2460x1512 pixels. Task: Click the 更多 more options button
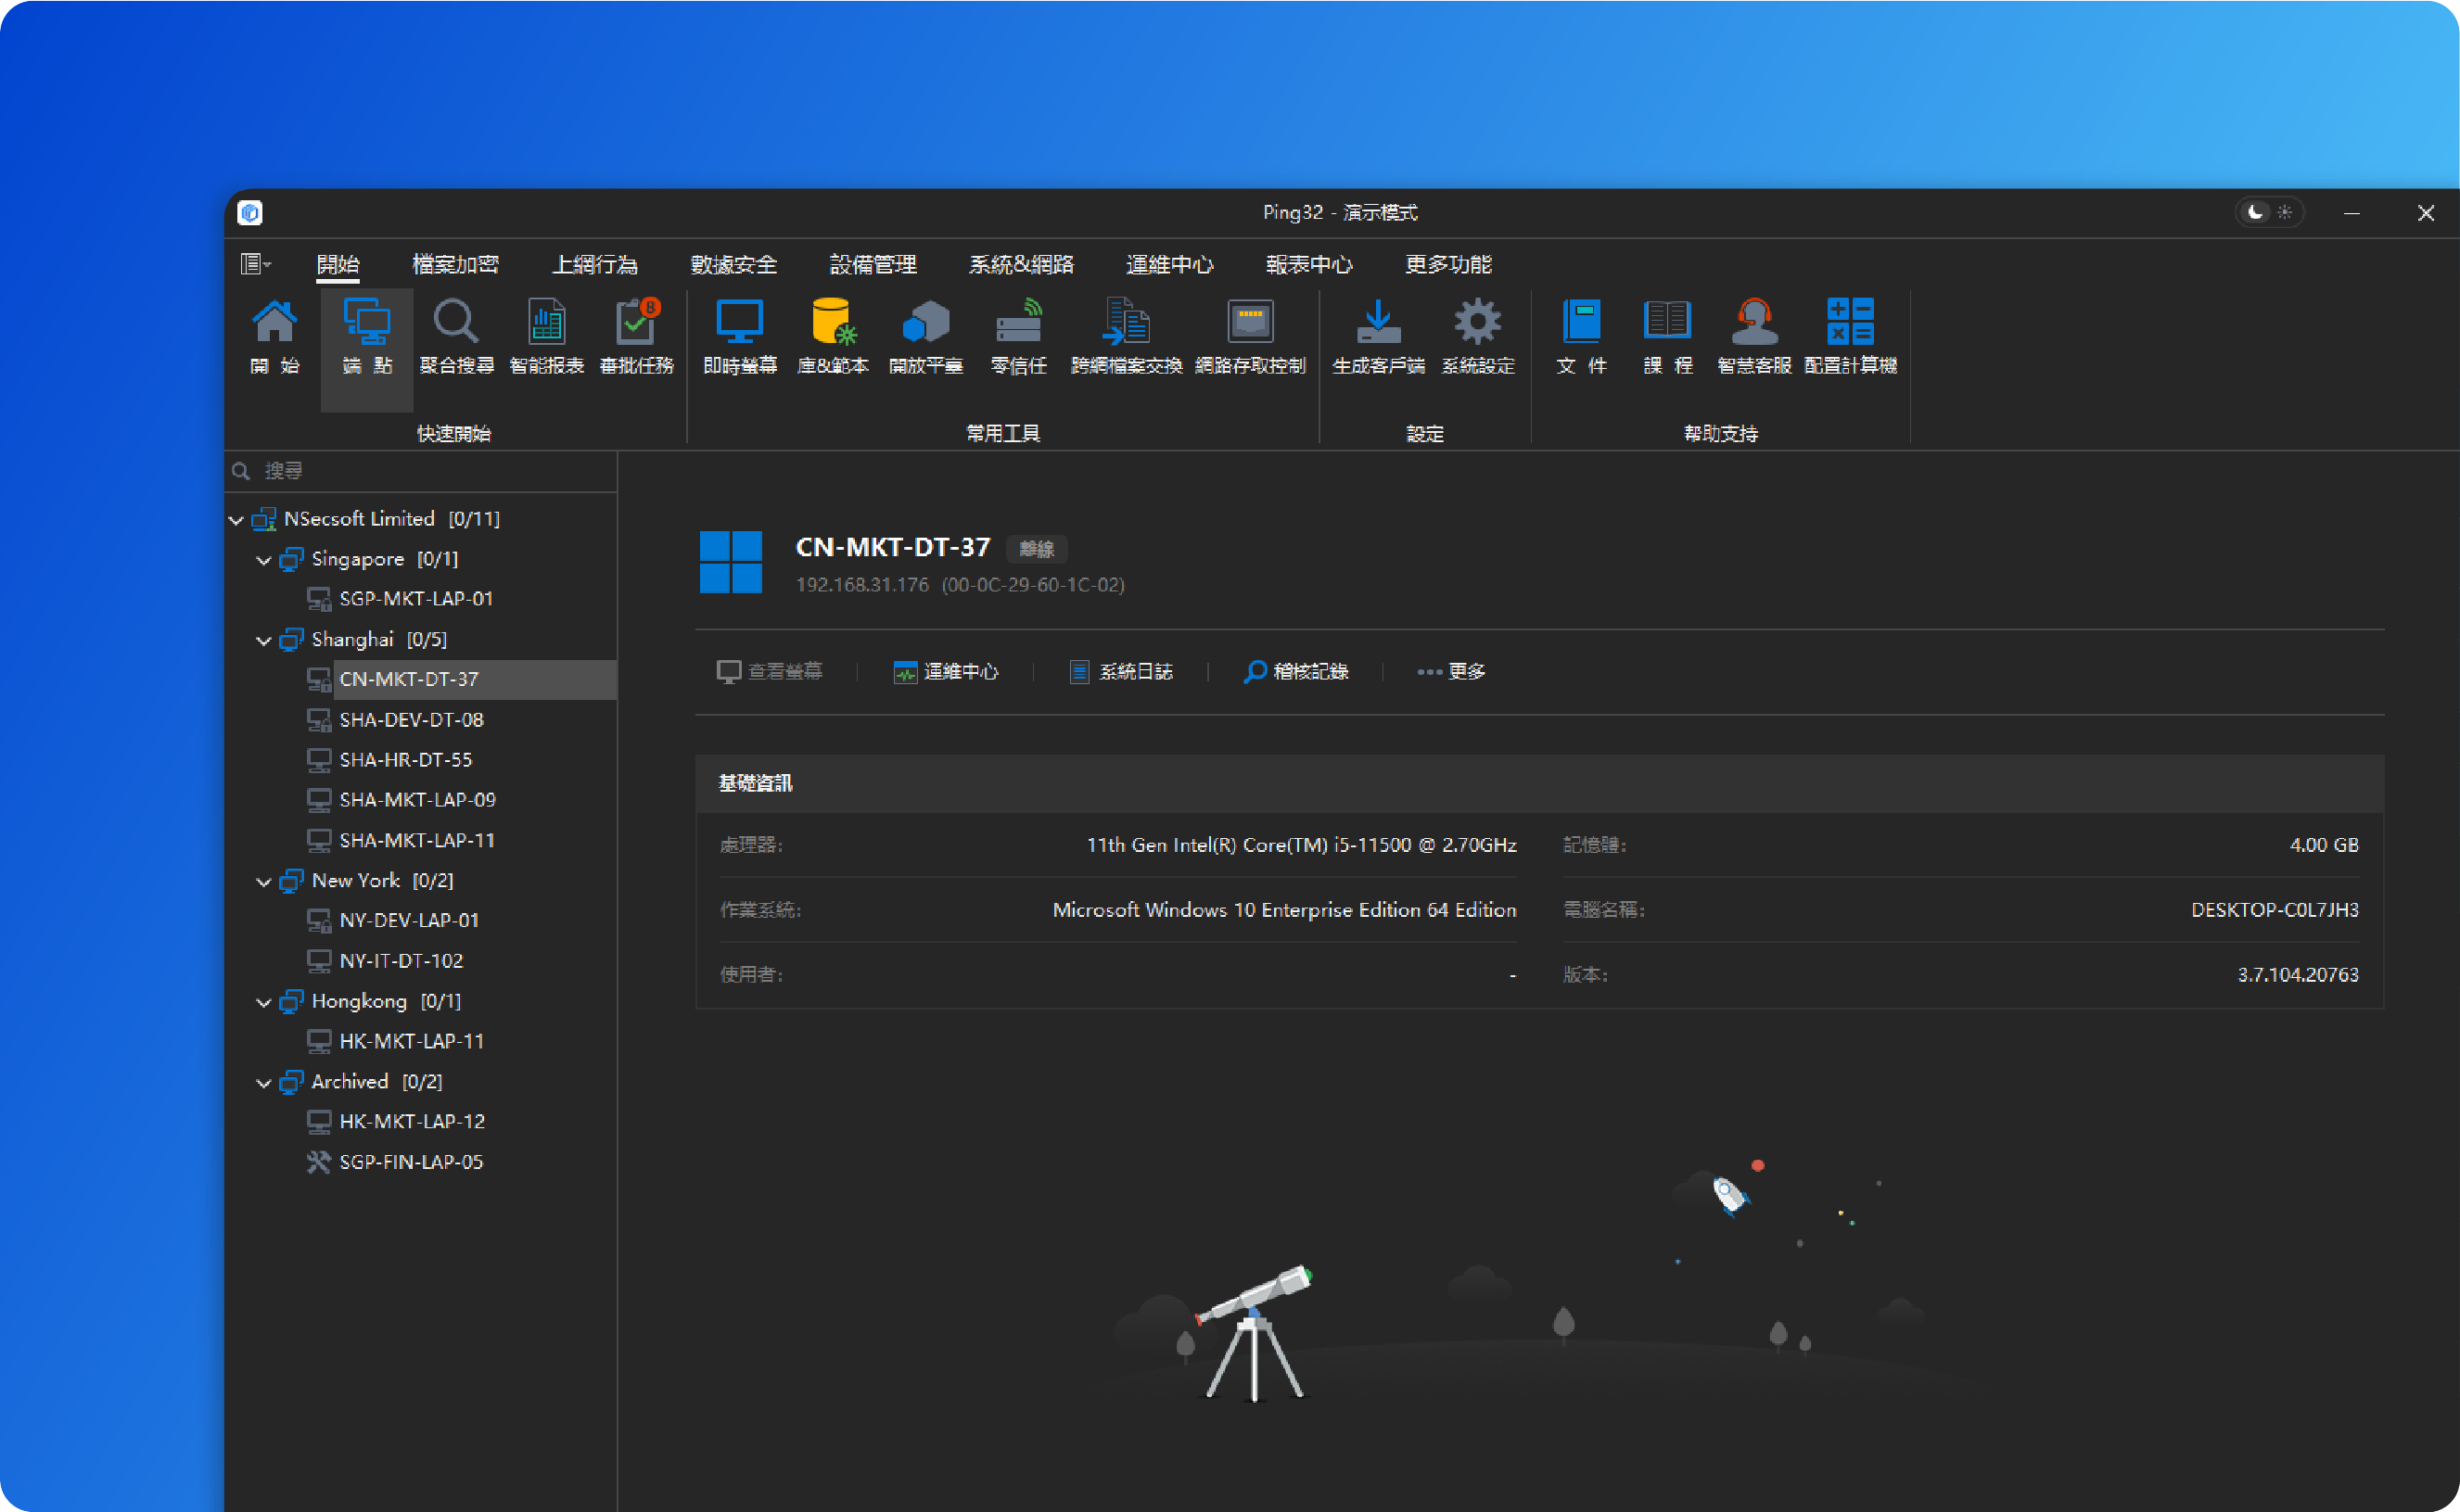click(1451, 671)
